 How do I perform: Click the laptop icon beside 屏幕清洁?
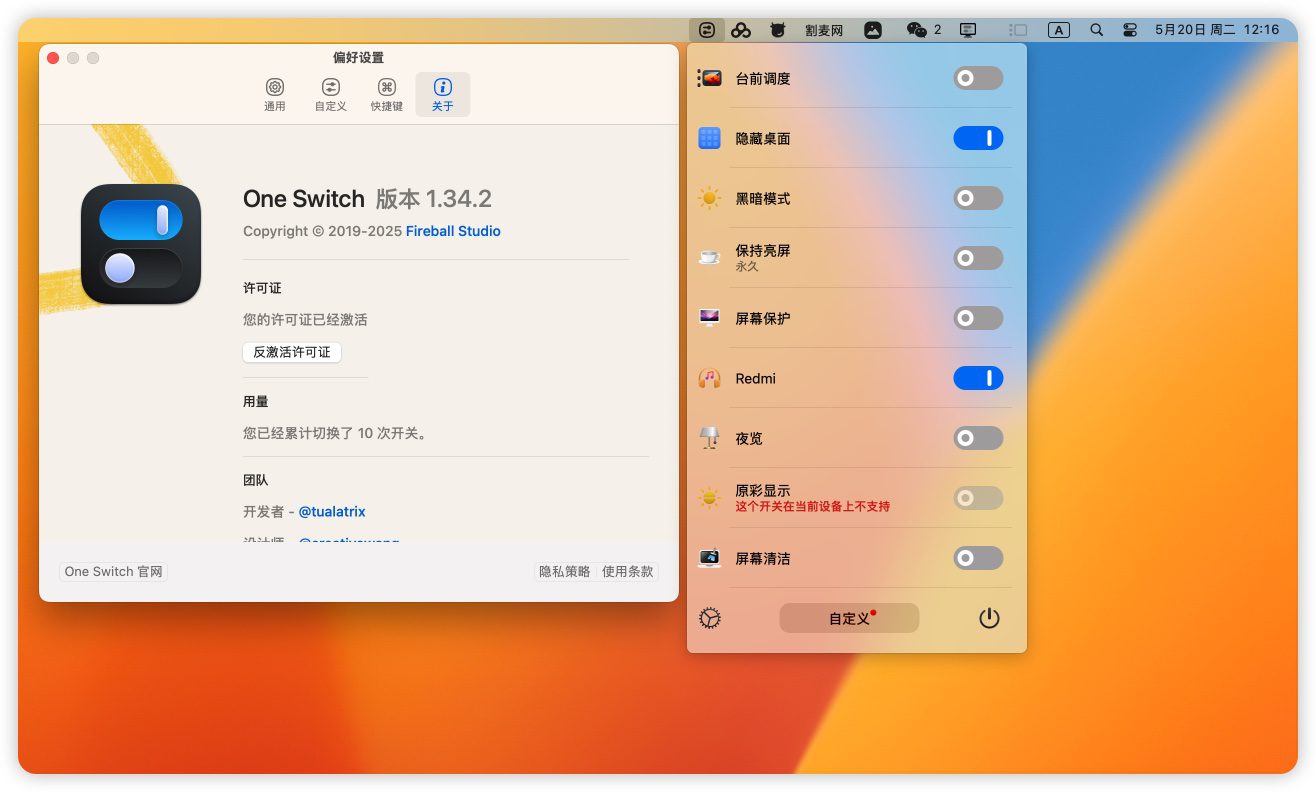(710, 558)
